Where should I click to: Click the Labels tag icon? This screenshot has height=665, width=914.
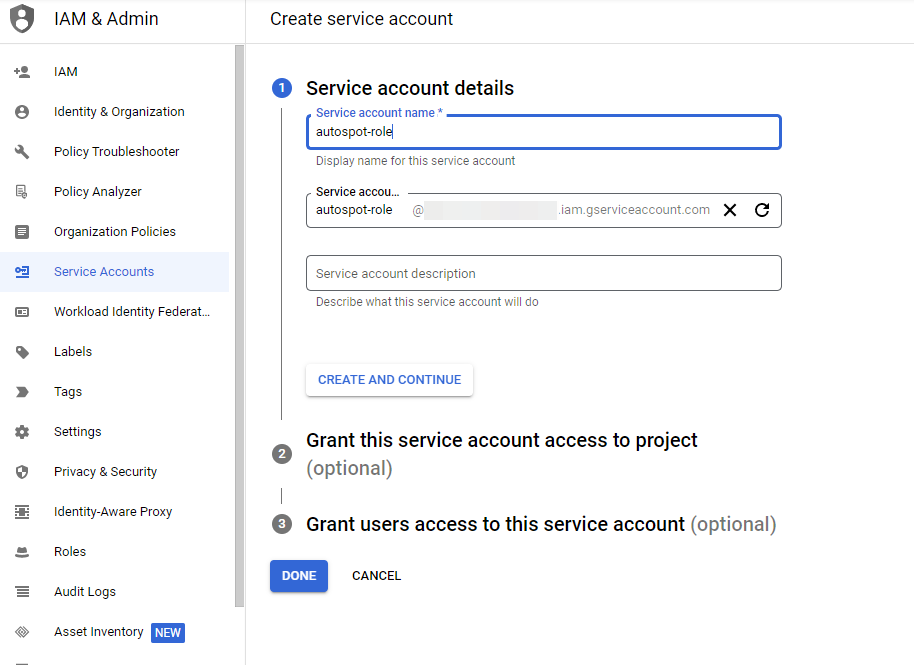(22, 352)
